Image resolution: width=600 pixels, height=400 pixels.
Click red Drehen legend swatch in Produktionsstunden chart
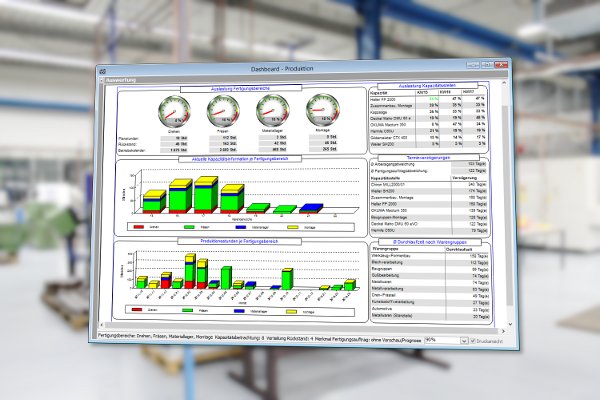(x=137, y=310)
